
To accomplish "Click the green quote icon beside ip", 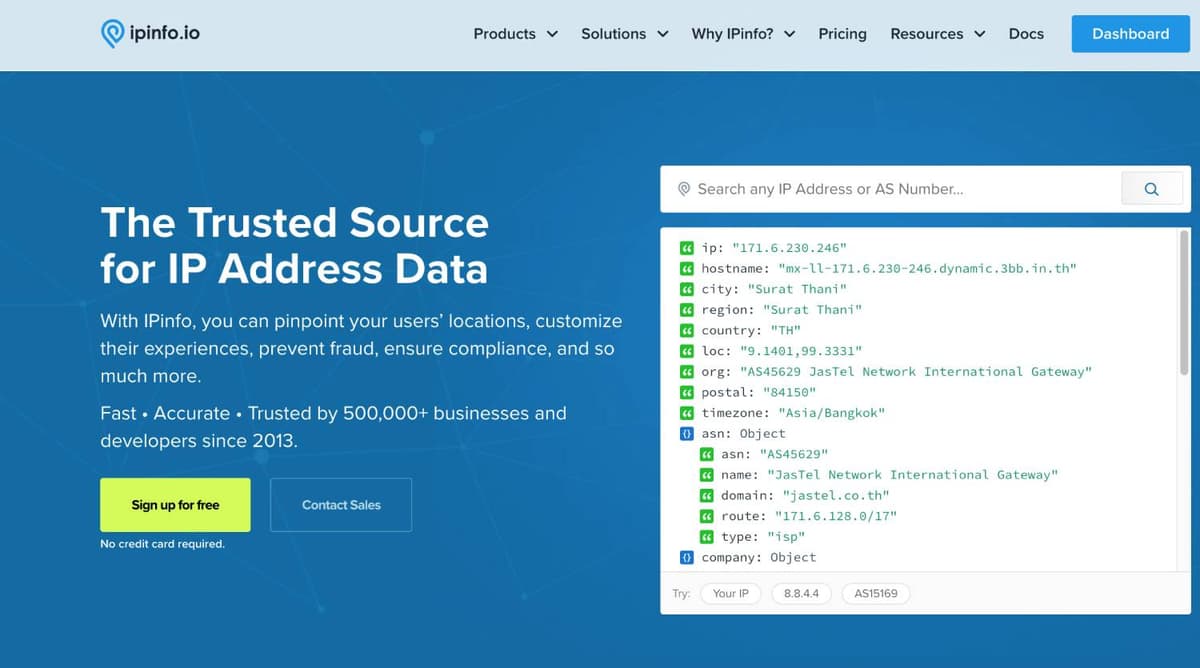I will 687,247.
